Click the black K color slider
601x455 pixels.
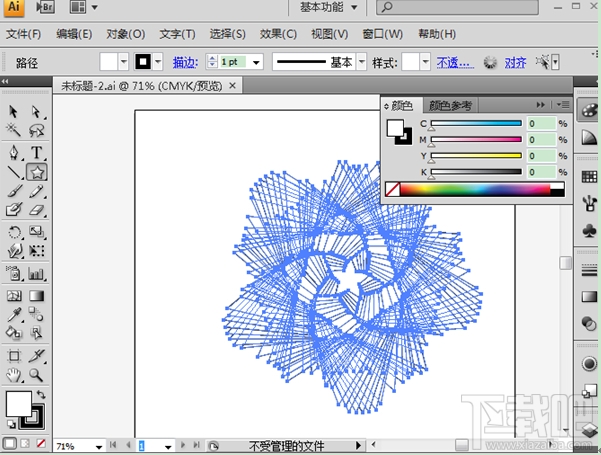coord(476,172)
